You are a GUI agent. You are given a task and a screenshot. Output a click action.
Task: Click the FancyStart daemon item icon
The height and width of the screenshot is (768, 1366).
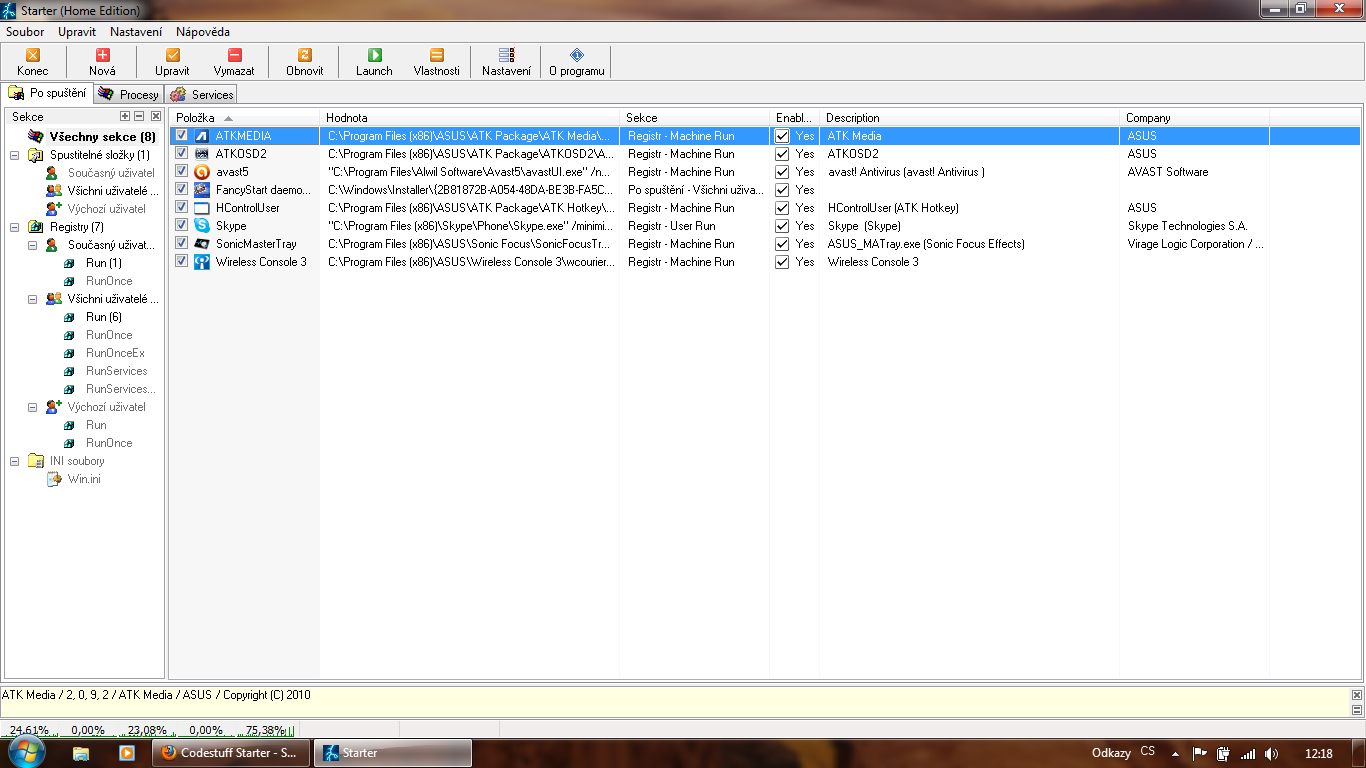202,190
